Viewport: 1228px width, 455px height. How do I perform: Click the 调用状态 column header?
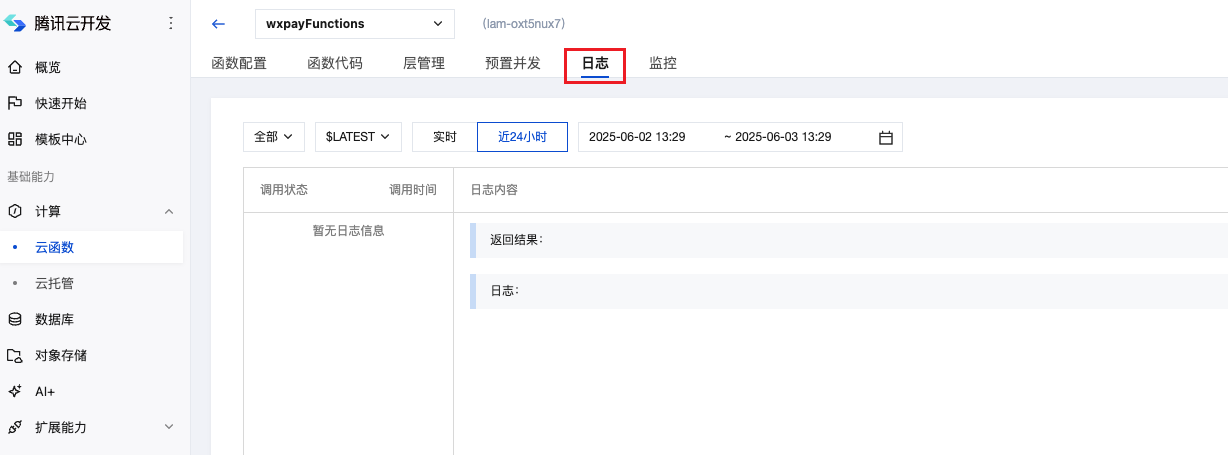pyautogui.click(x=284, y=190)
